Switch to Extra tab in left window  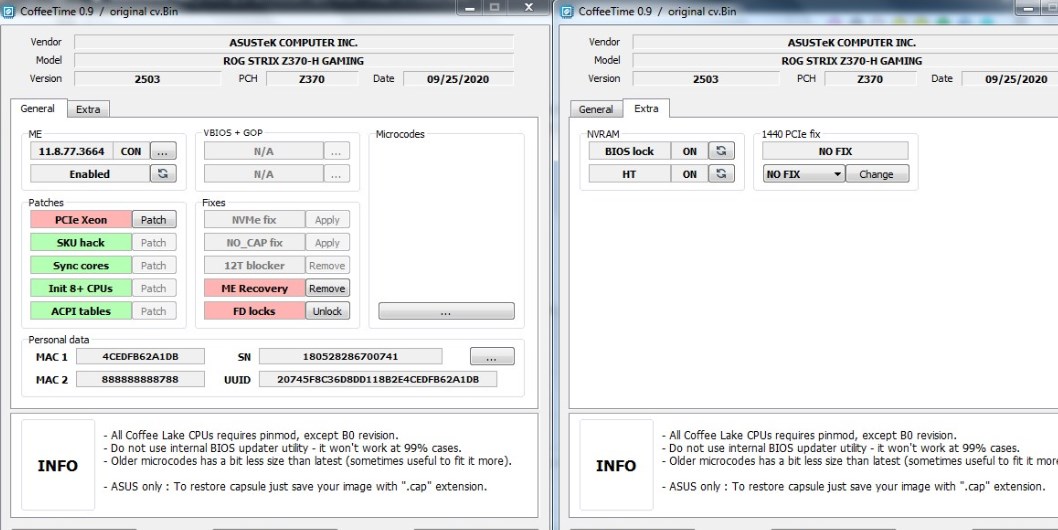pyautogui.click(x=88, y=109)
